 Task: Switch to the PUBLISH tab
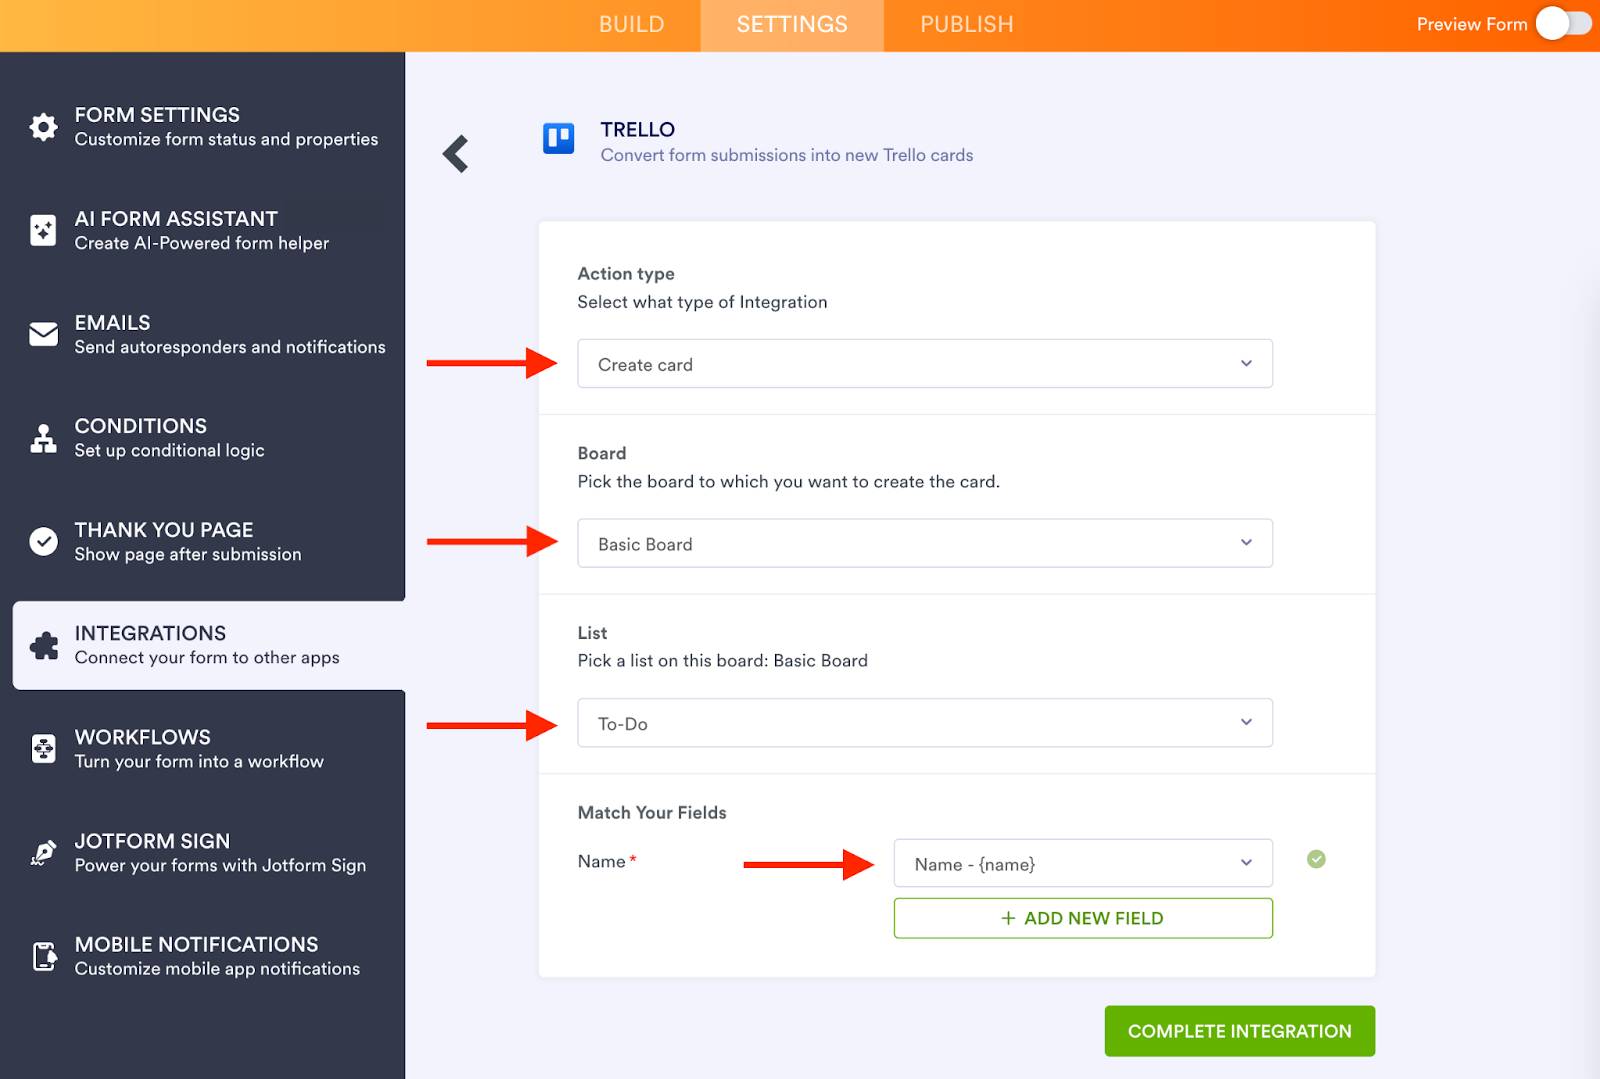coord(967,25)
